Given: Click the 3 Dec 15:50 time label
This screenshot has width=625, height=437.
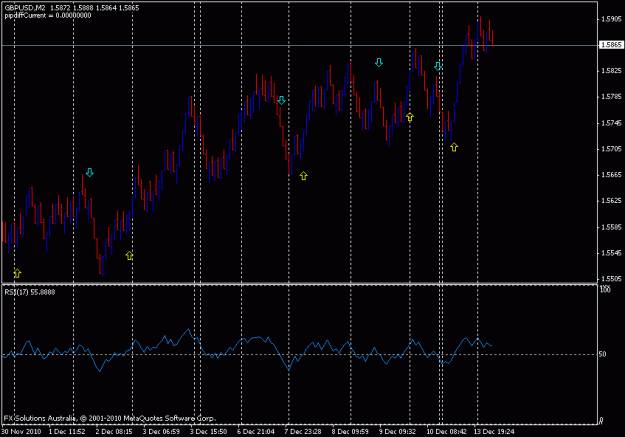Looking at the screenshot, I should 208,431.
